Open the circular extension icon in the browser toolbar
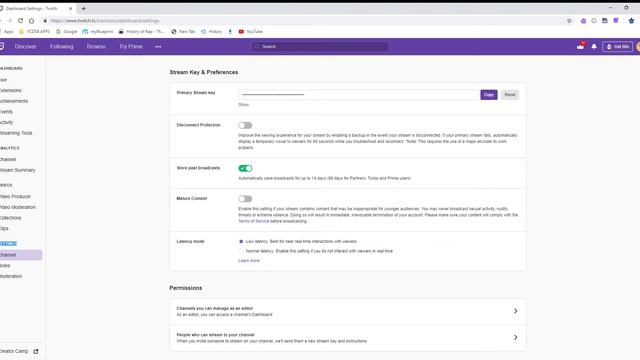 point(594,20)
